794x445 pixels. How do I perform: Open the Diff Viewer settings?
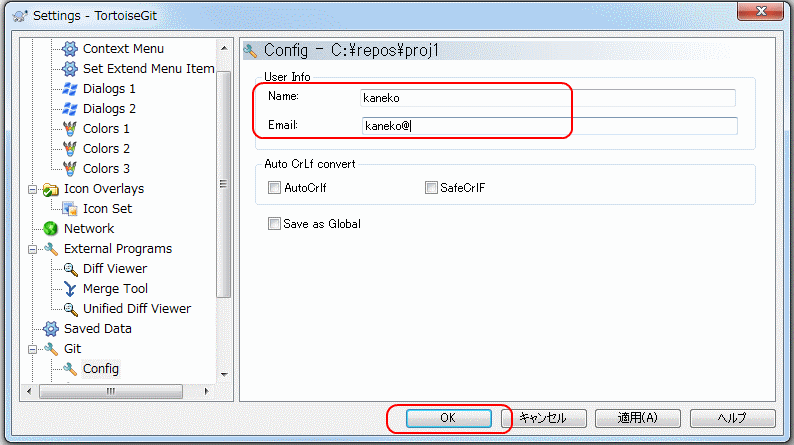tap(114, 269)
